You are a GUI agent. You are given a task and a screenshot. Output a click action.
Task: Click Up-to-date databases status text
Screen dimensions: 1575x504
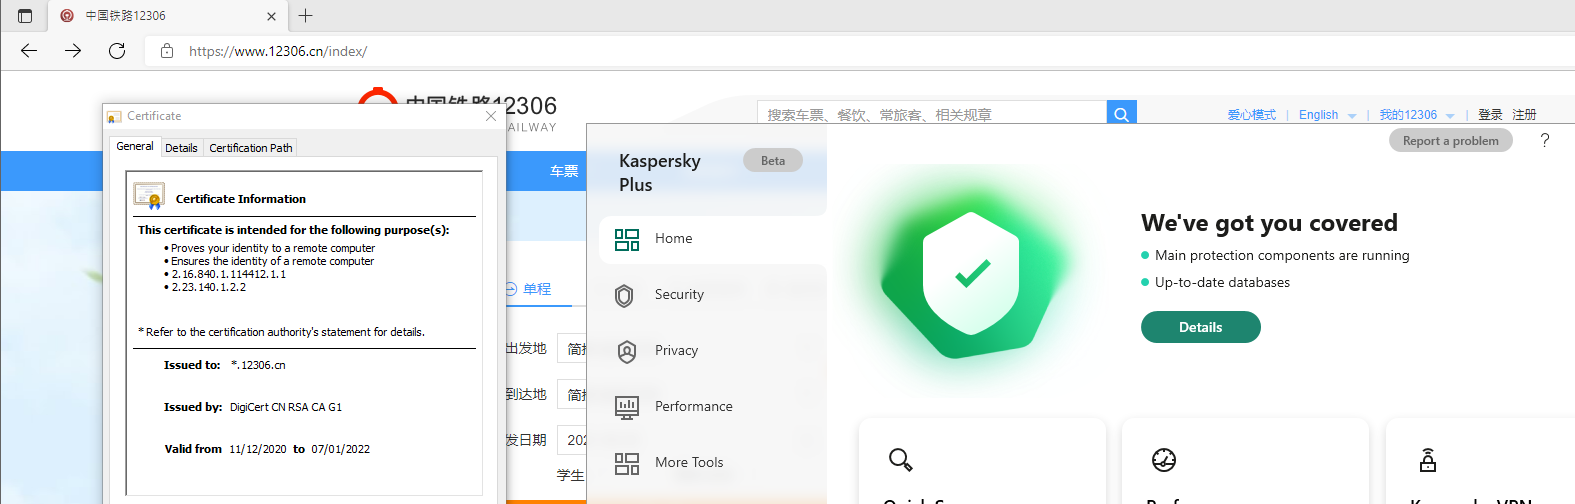point(1222,282)
